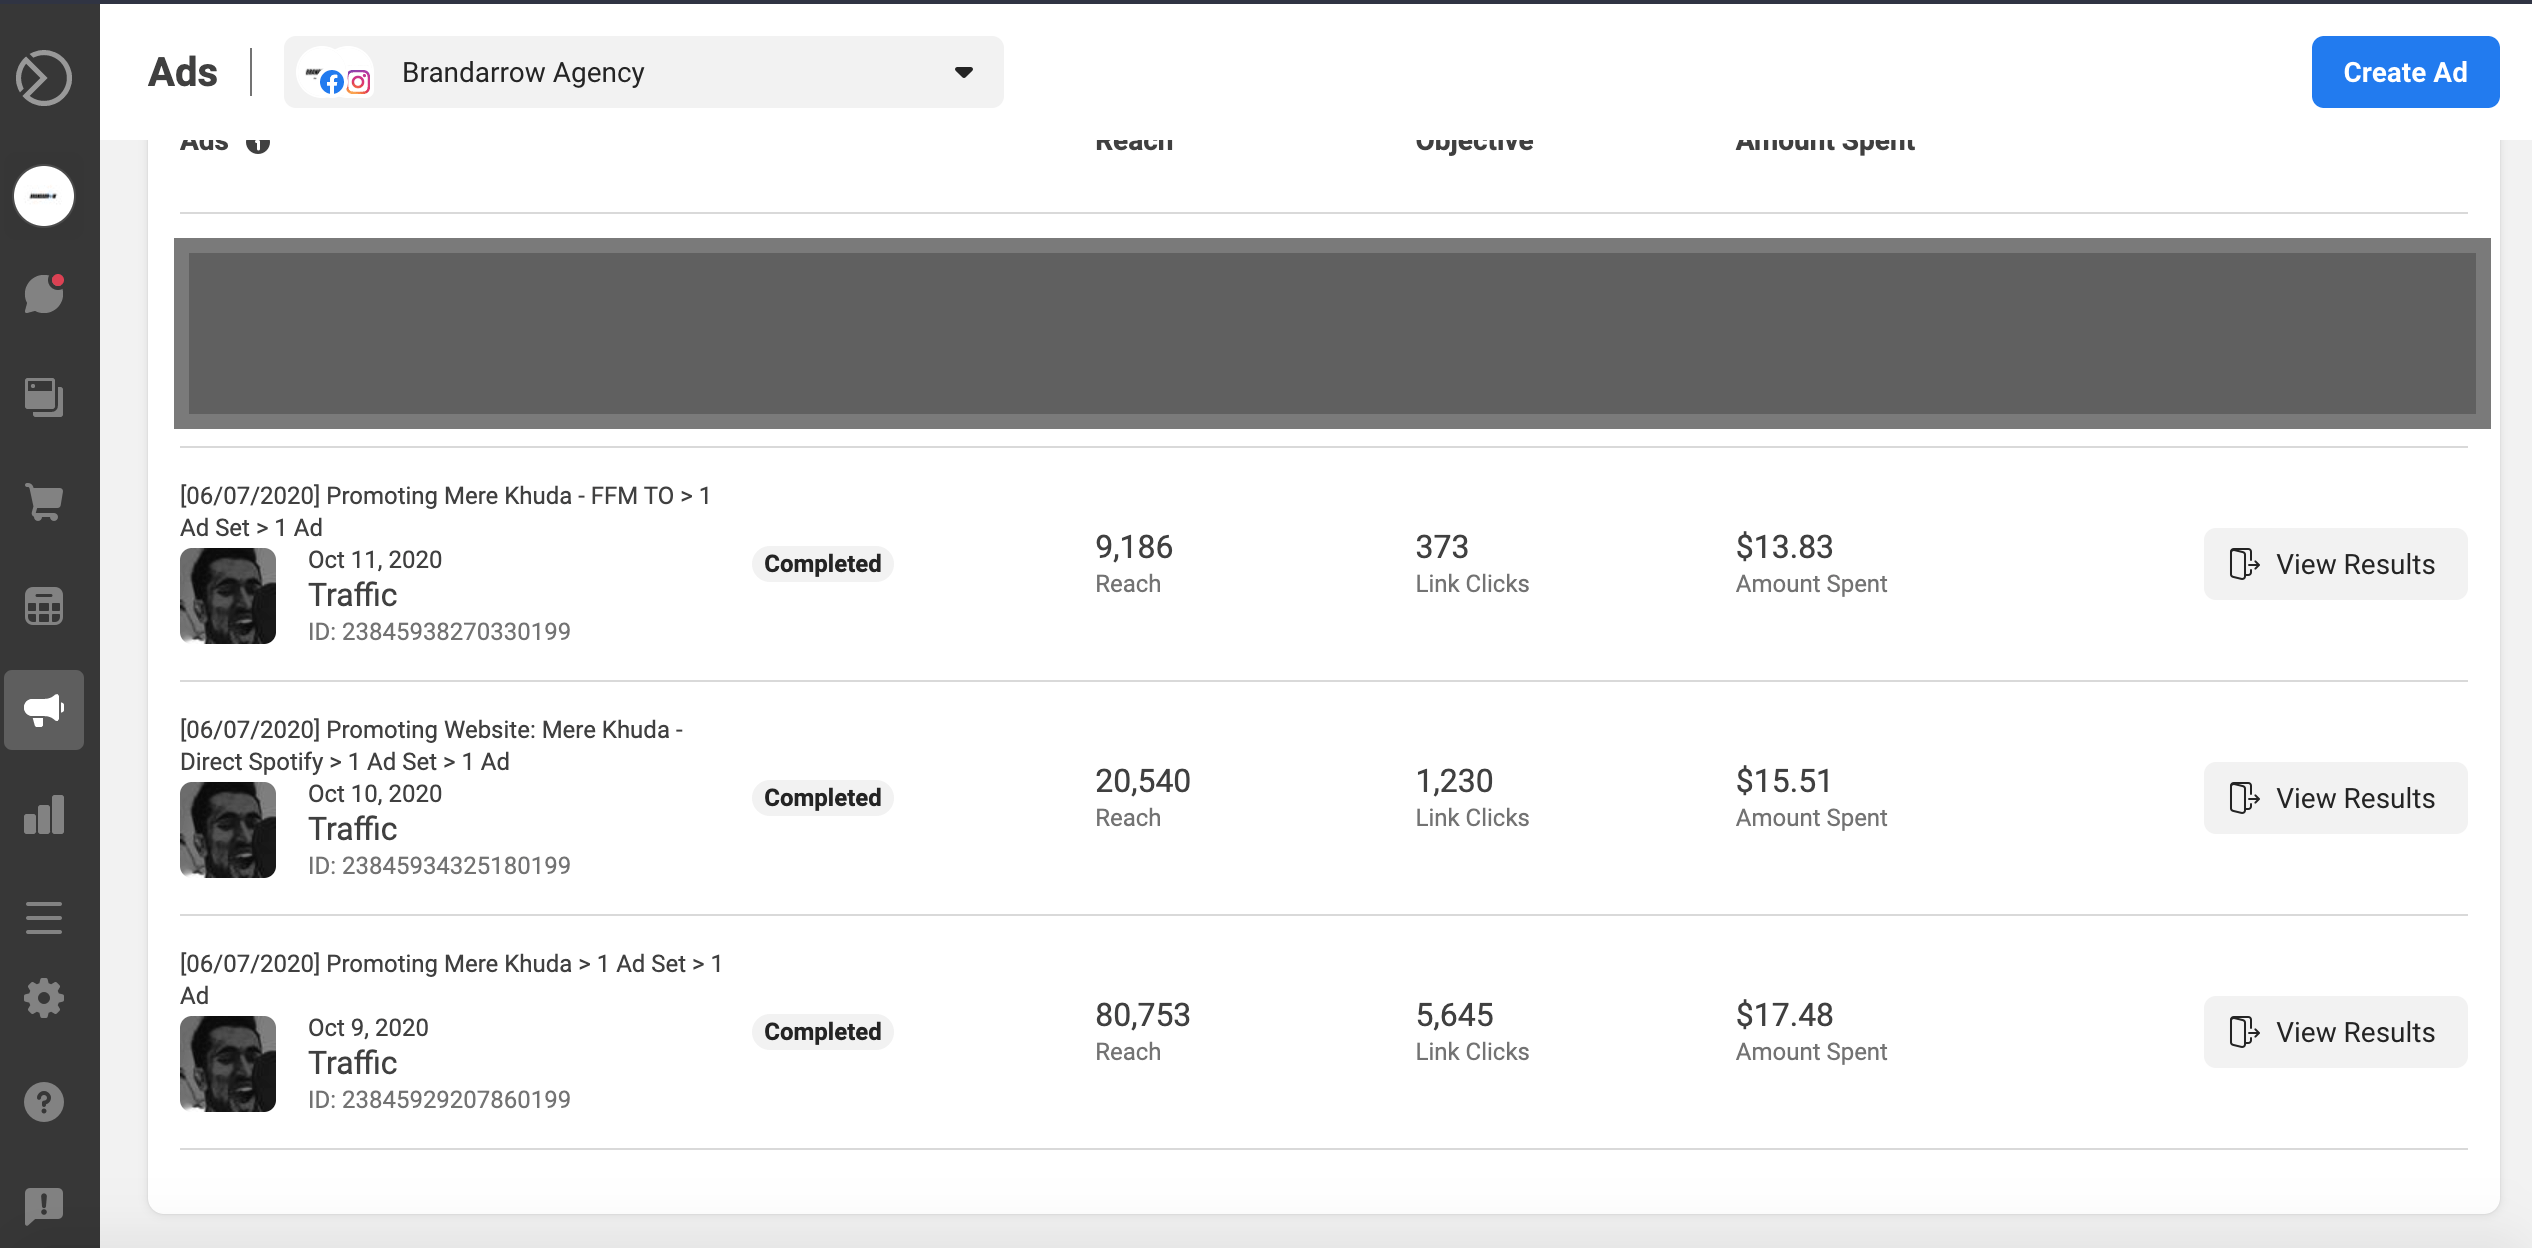Click the 'Promoting Mere Khuda > 1 Ad Set' title
The image size is (2532, 1248).
(452, 979)
